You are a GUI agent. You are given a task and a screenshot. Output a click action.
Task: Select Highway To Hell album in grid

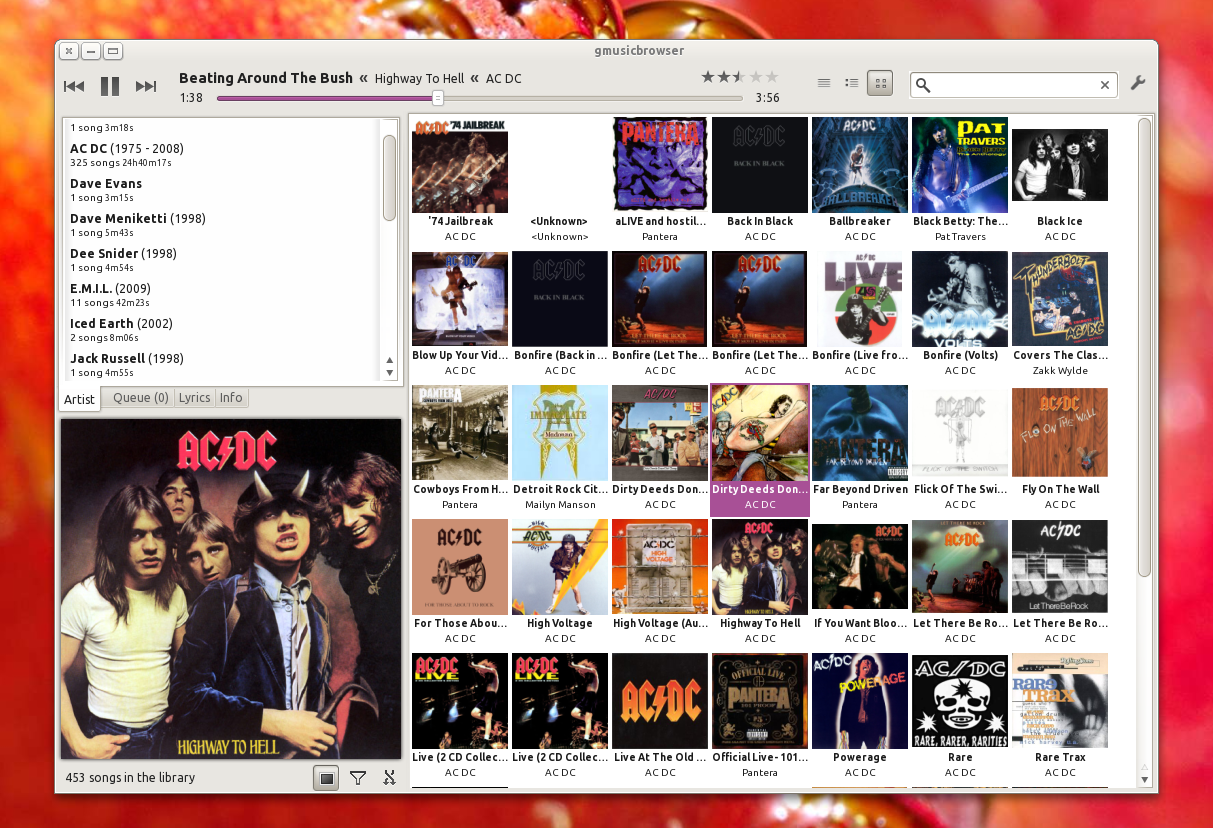coord(760,582)
